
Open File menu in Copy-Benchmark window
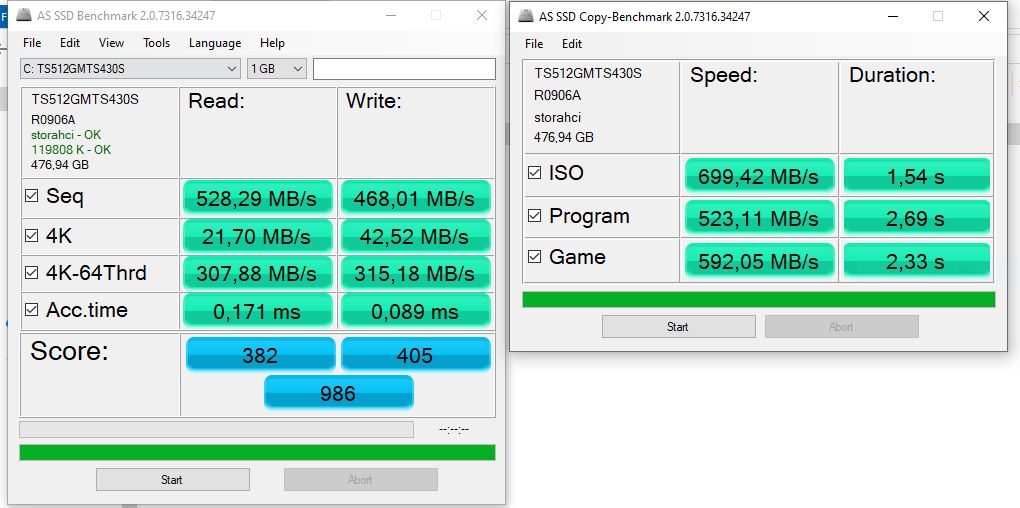click(x=533, y=44)
